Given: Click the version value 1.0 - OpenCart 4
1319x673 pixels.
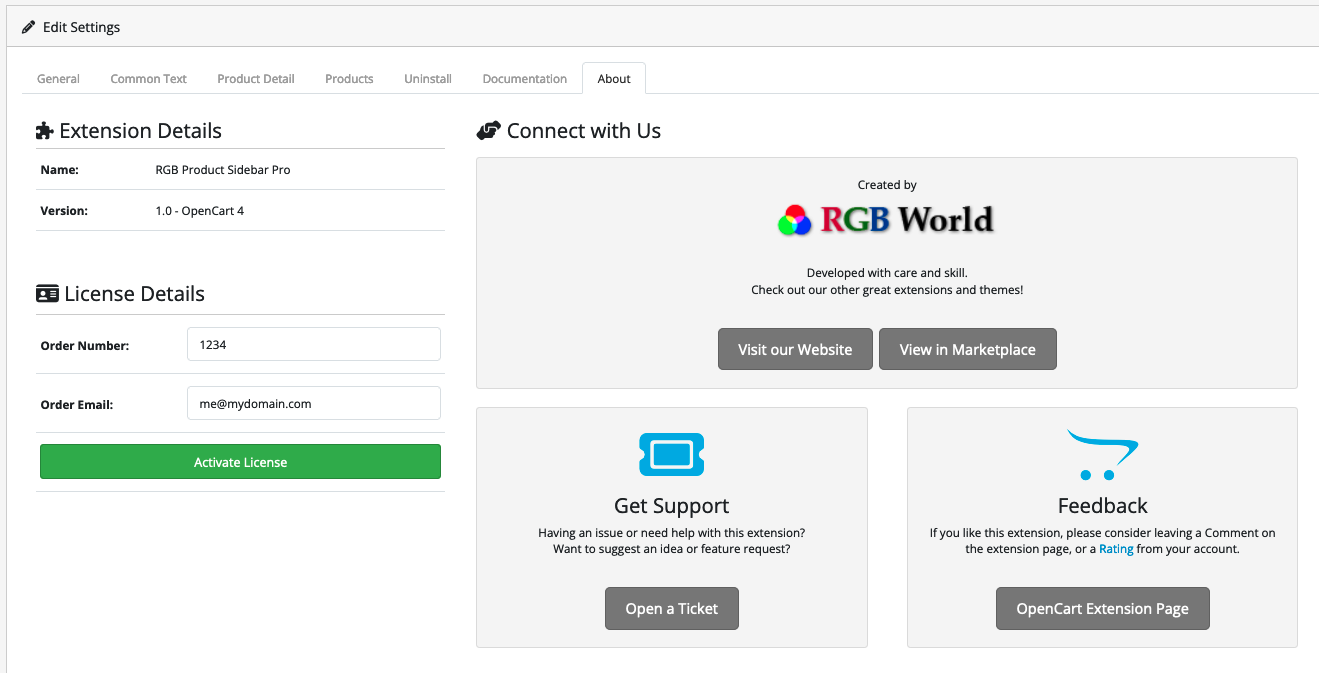Looking at the screenshot, I should (x=200, y=211).
